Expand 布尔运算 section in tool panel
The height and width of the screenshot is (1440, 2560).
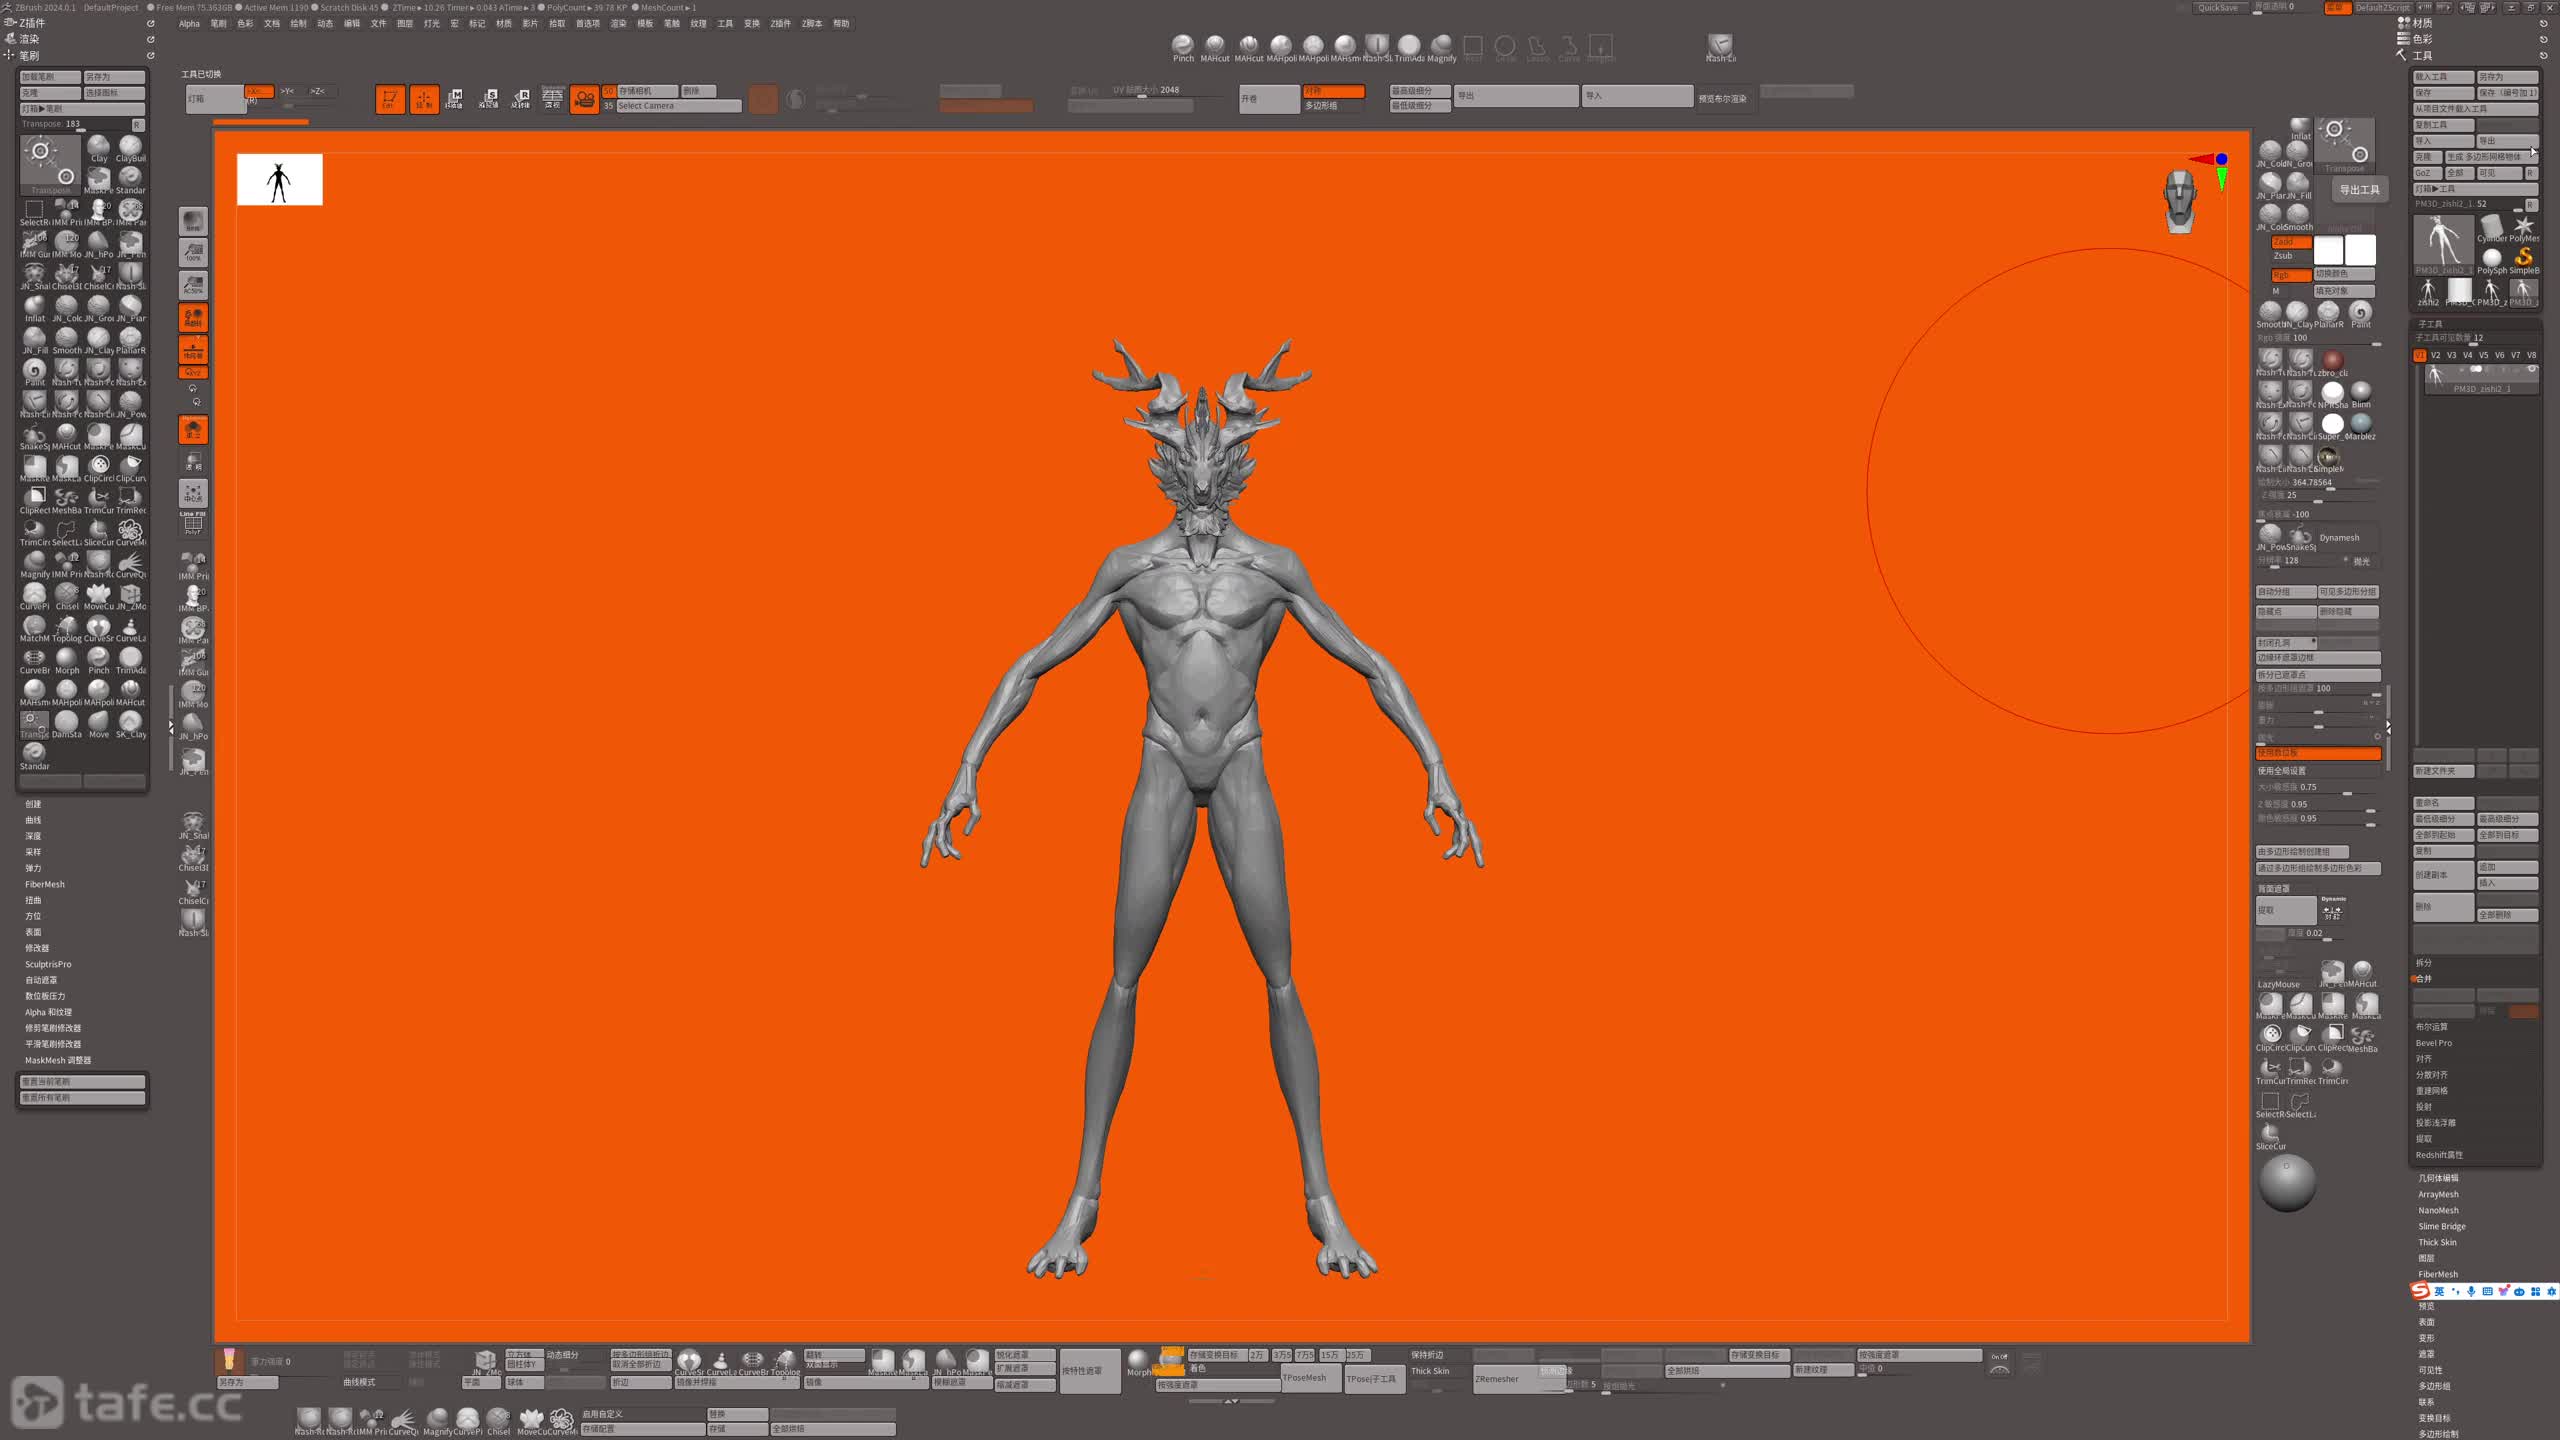pos(2432,1027)
